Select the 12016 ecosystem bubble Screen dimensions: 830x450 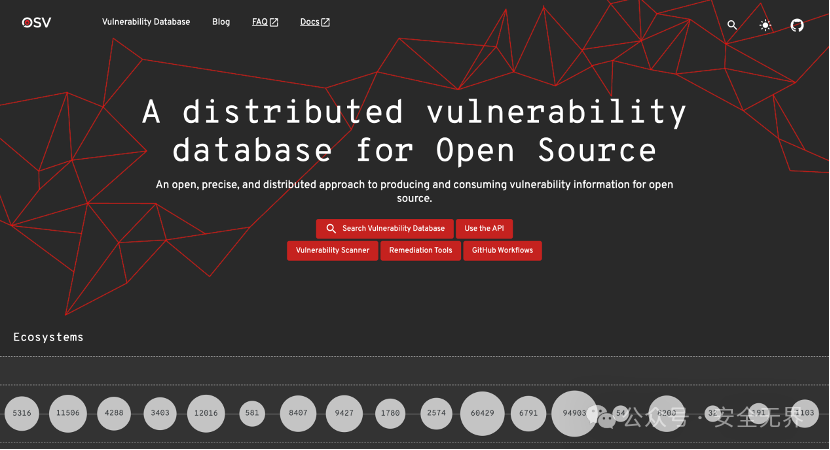coord(206,413)
